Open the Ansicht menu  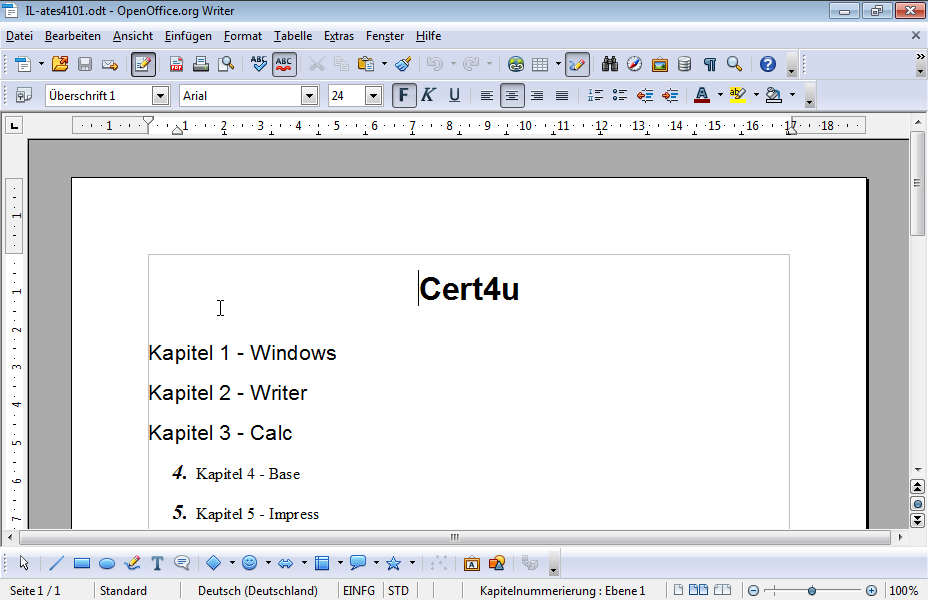point(133,36)
